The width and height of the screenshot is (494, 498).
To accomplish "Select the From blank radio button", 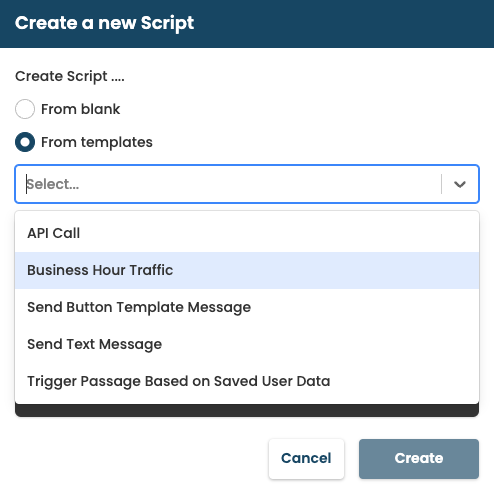I will (x=25, y=109).
